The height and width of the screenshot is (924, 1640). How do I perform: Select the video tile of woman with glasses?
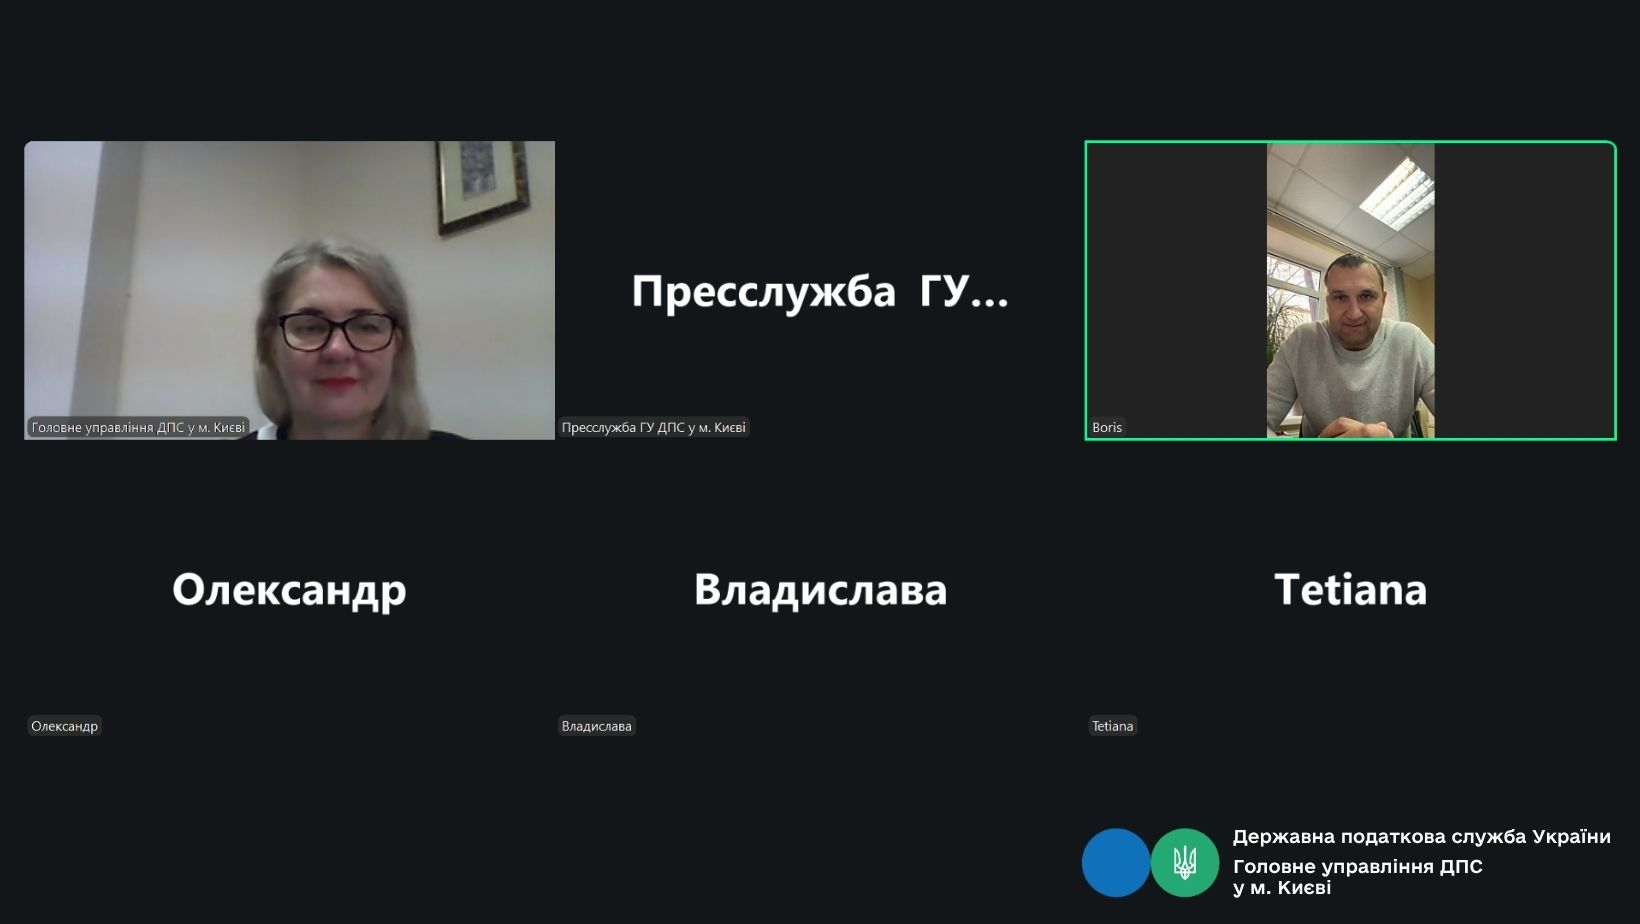coord(289,290)
